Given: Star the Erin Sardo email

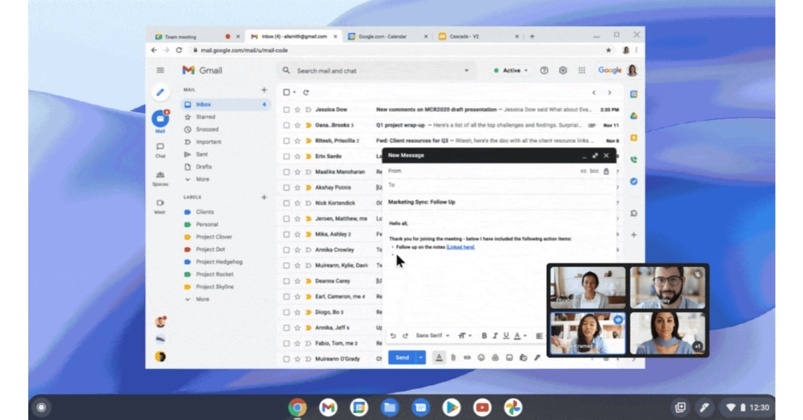Looking at the screenshot, I should click(297, 156).
